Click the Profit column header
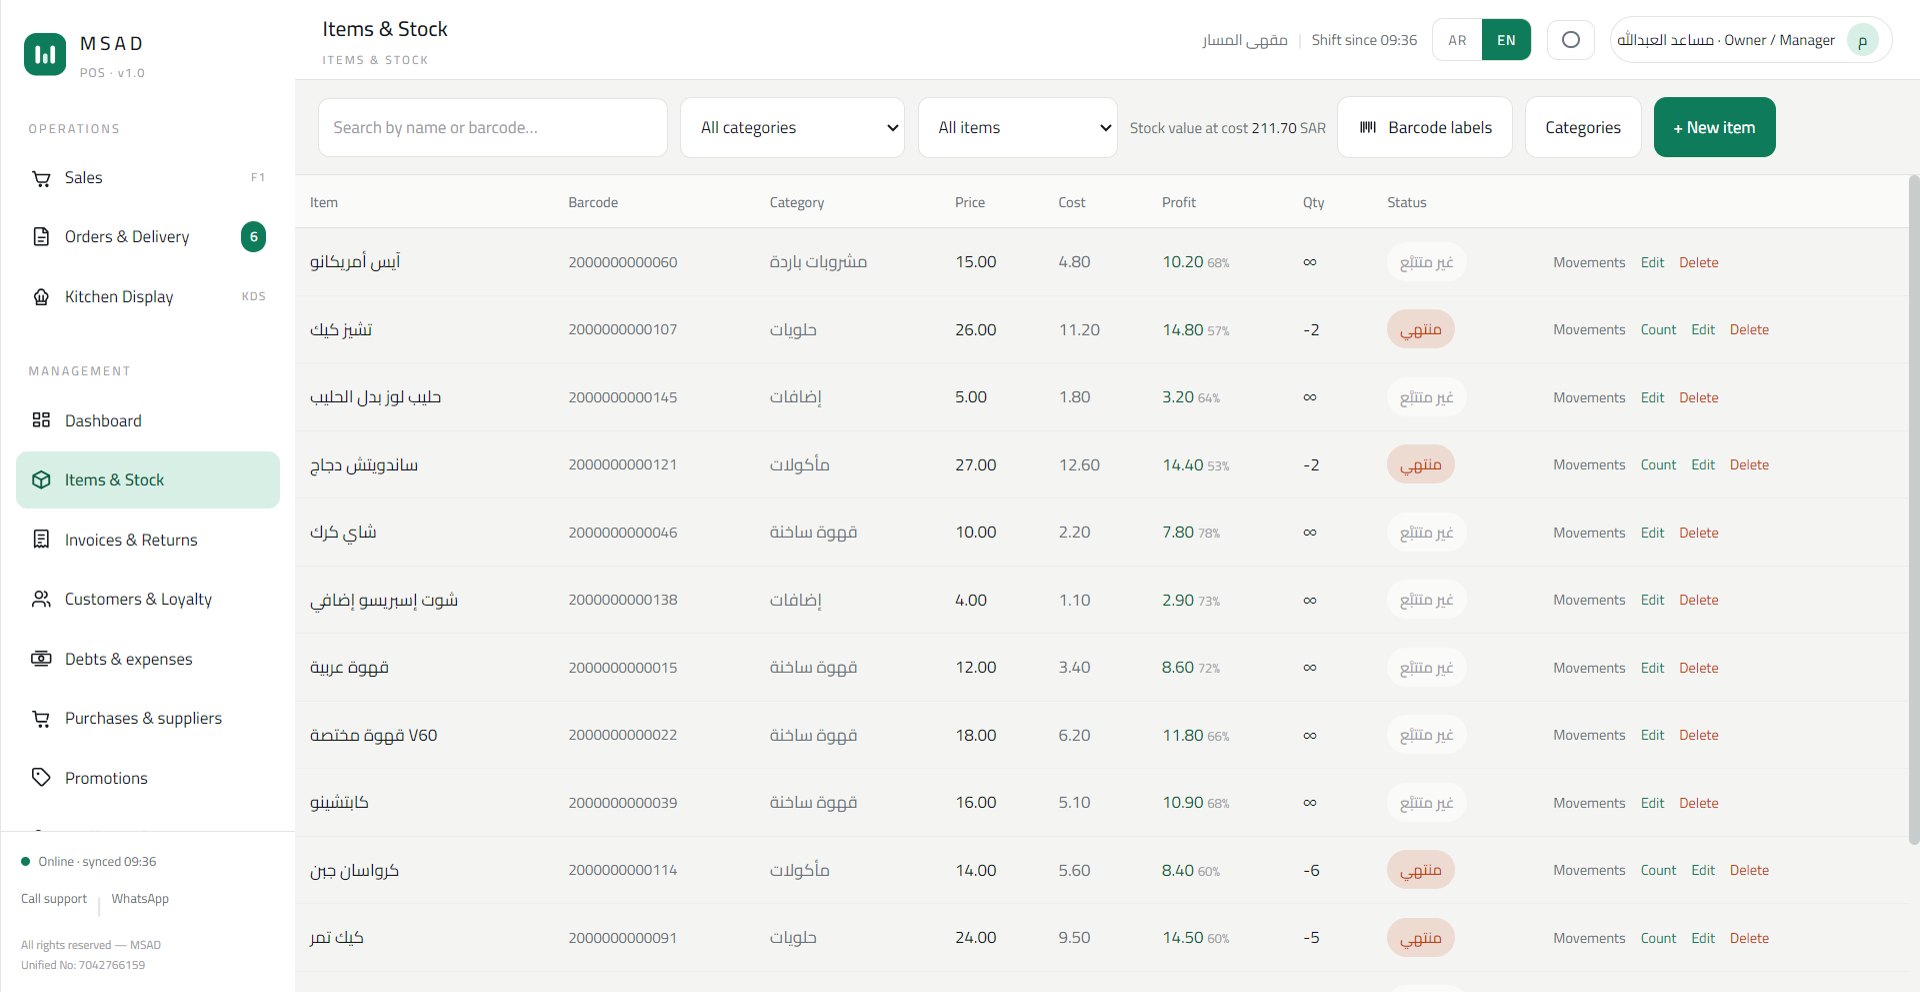Screen dimensions: 1920x992 [x=1179, y=202]
